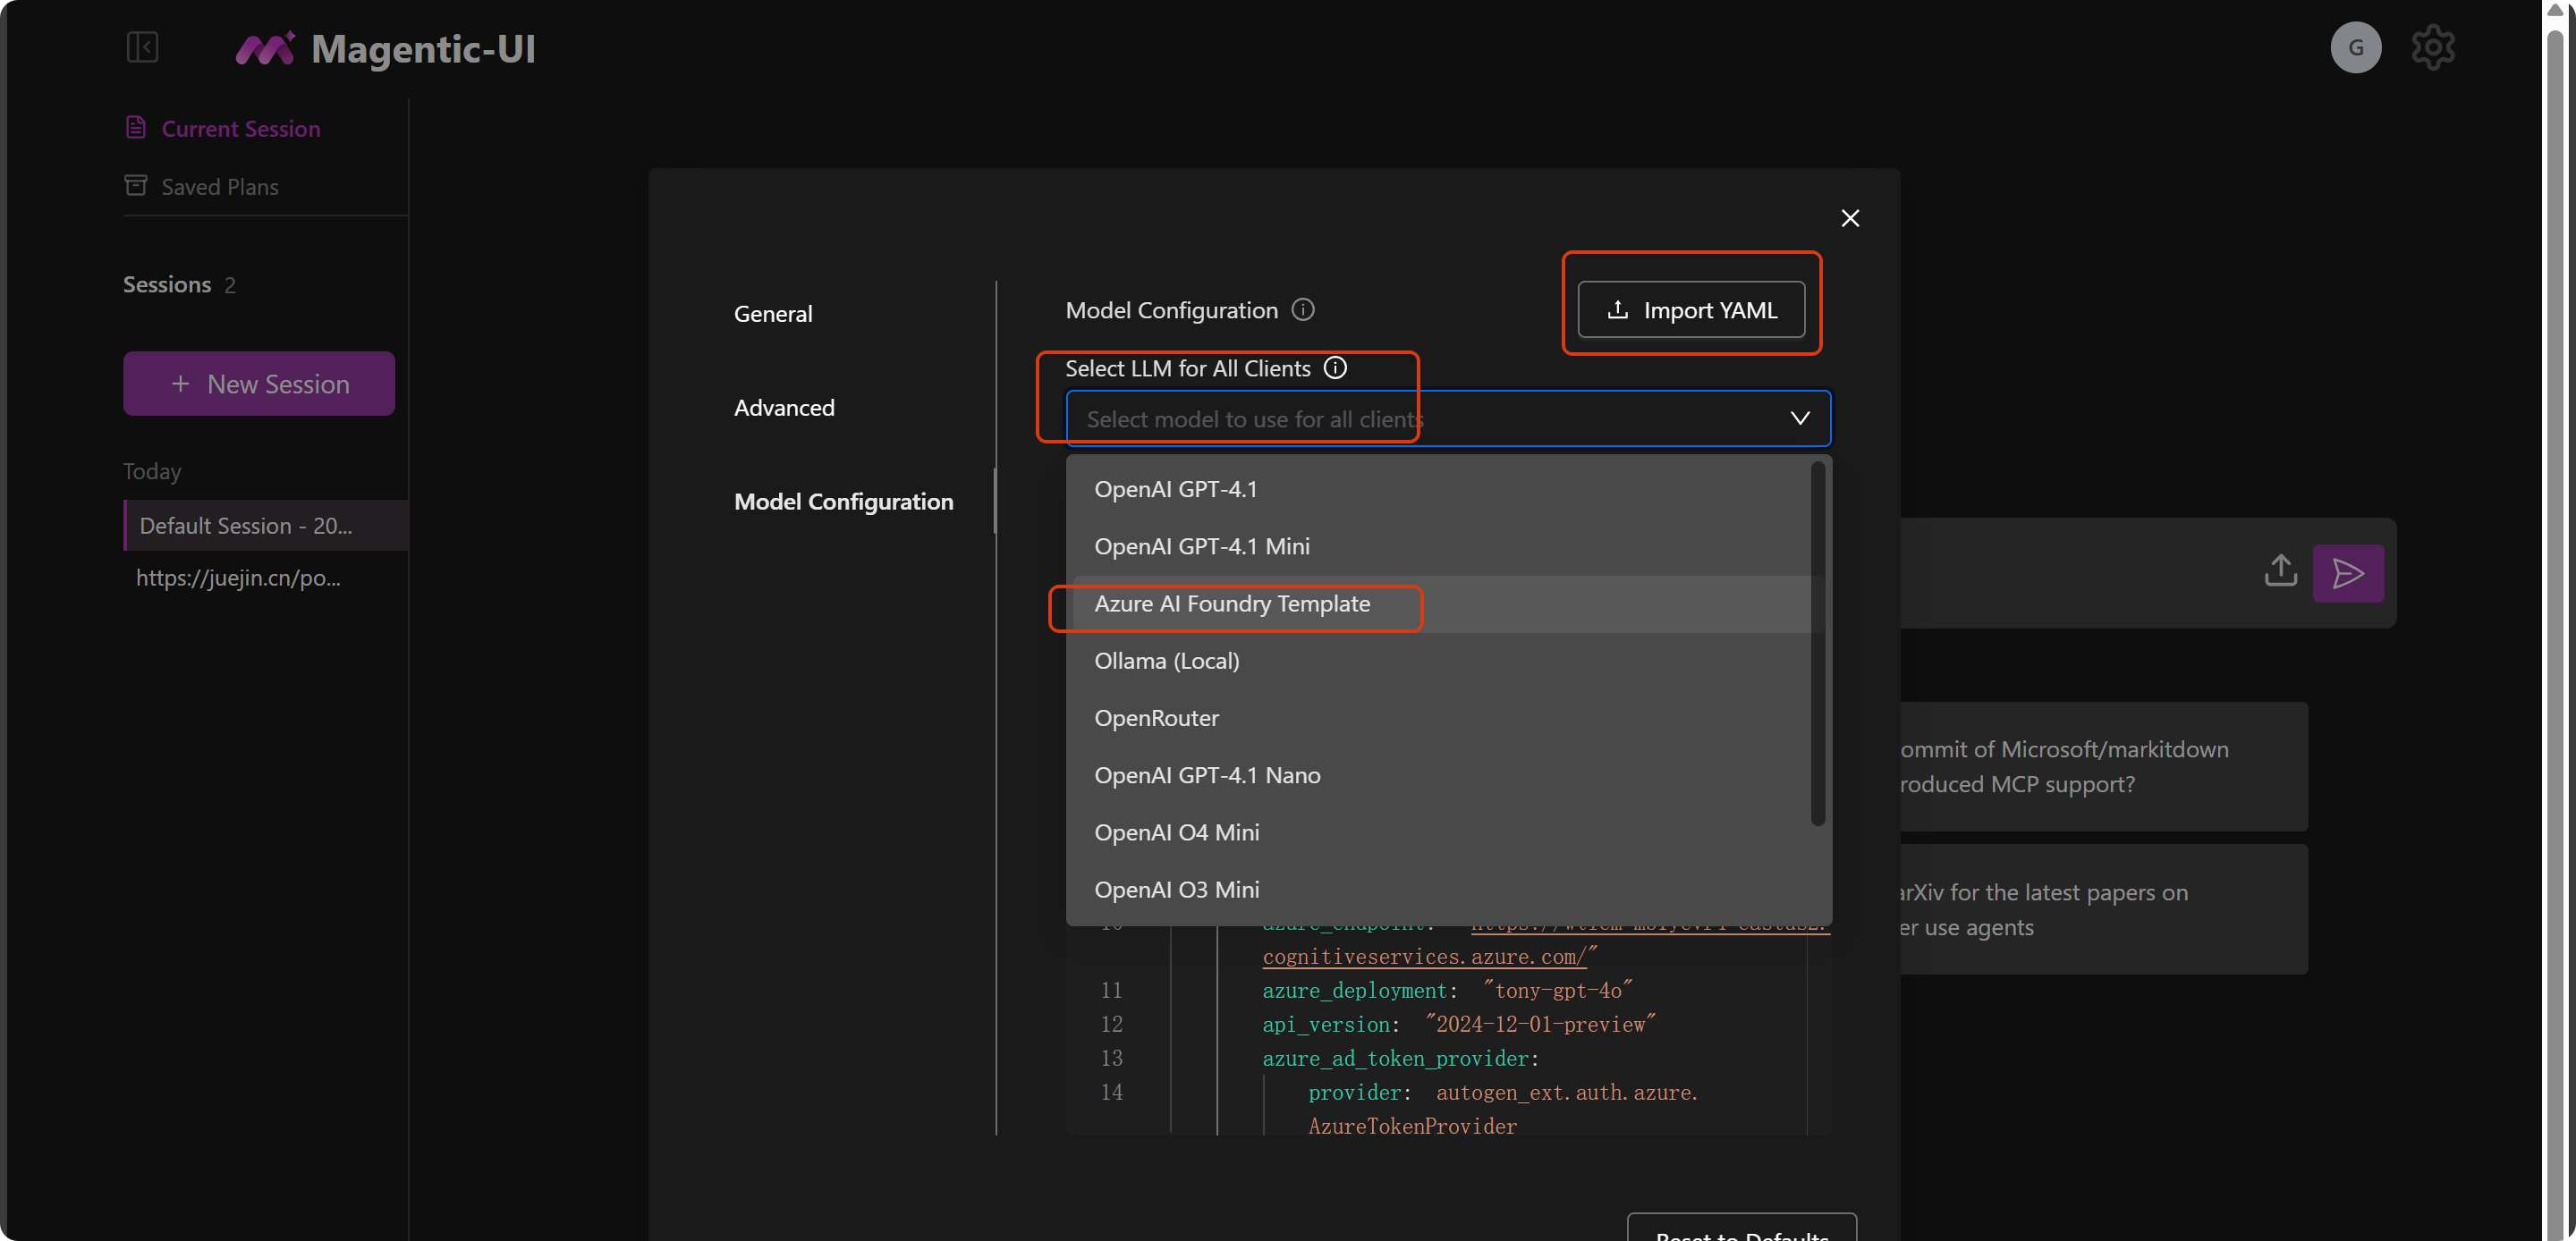Viewport: 2576px width, 1241px height.
Task: Pick OpenAI GPT-4.1 Mini in the dropdown
Action: pos(1201,547)
